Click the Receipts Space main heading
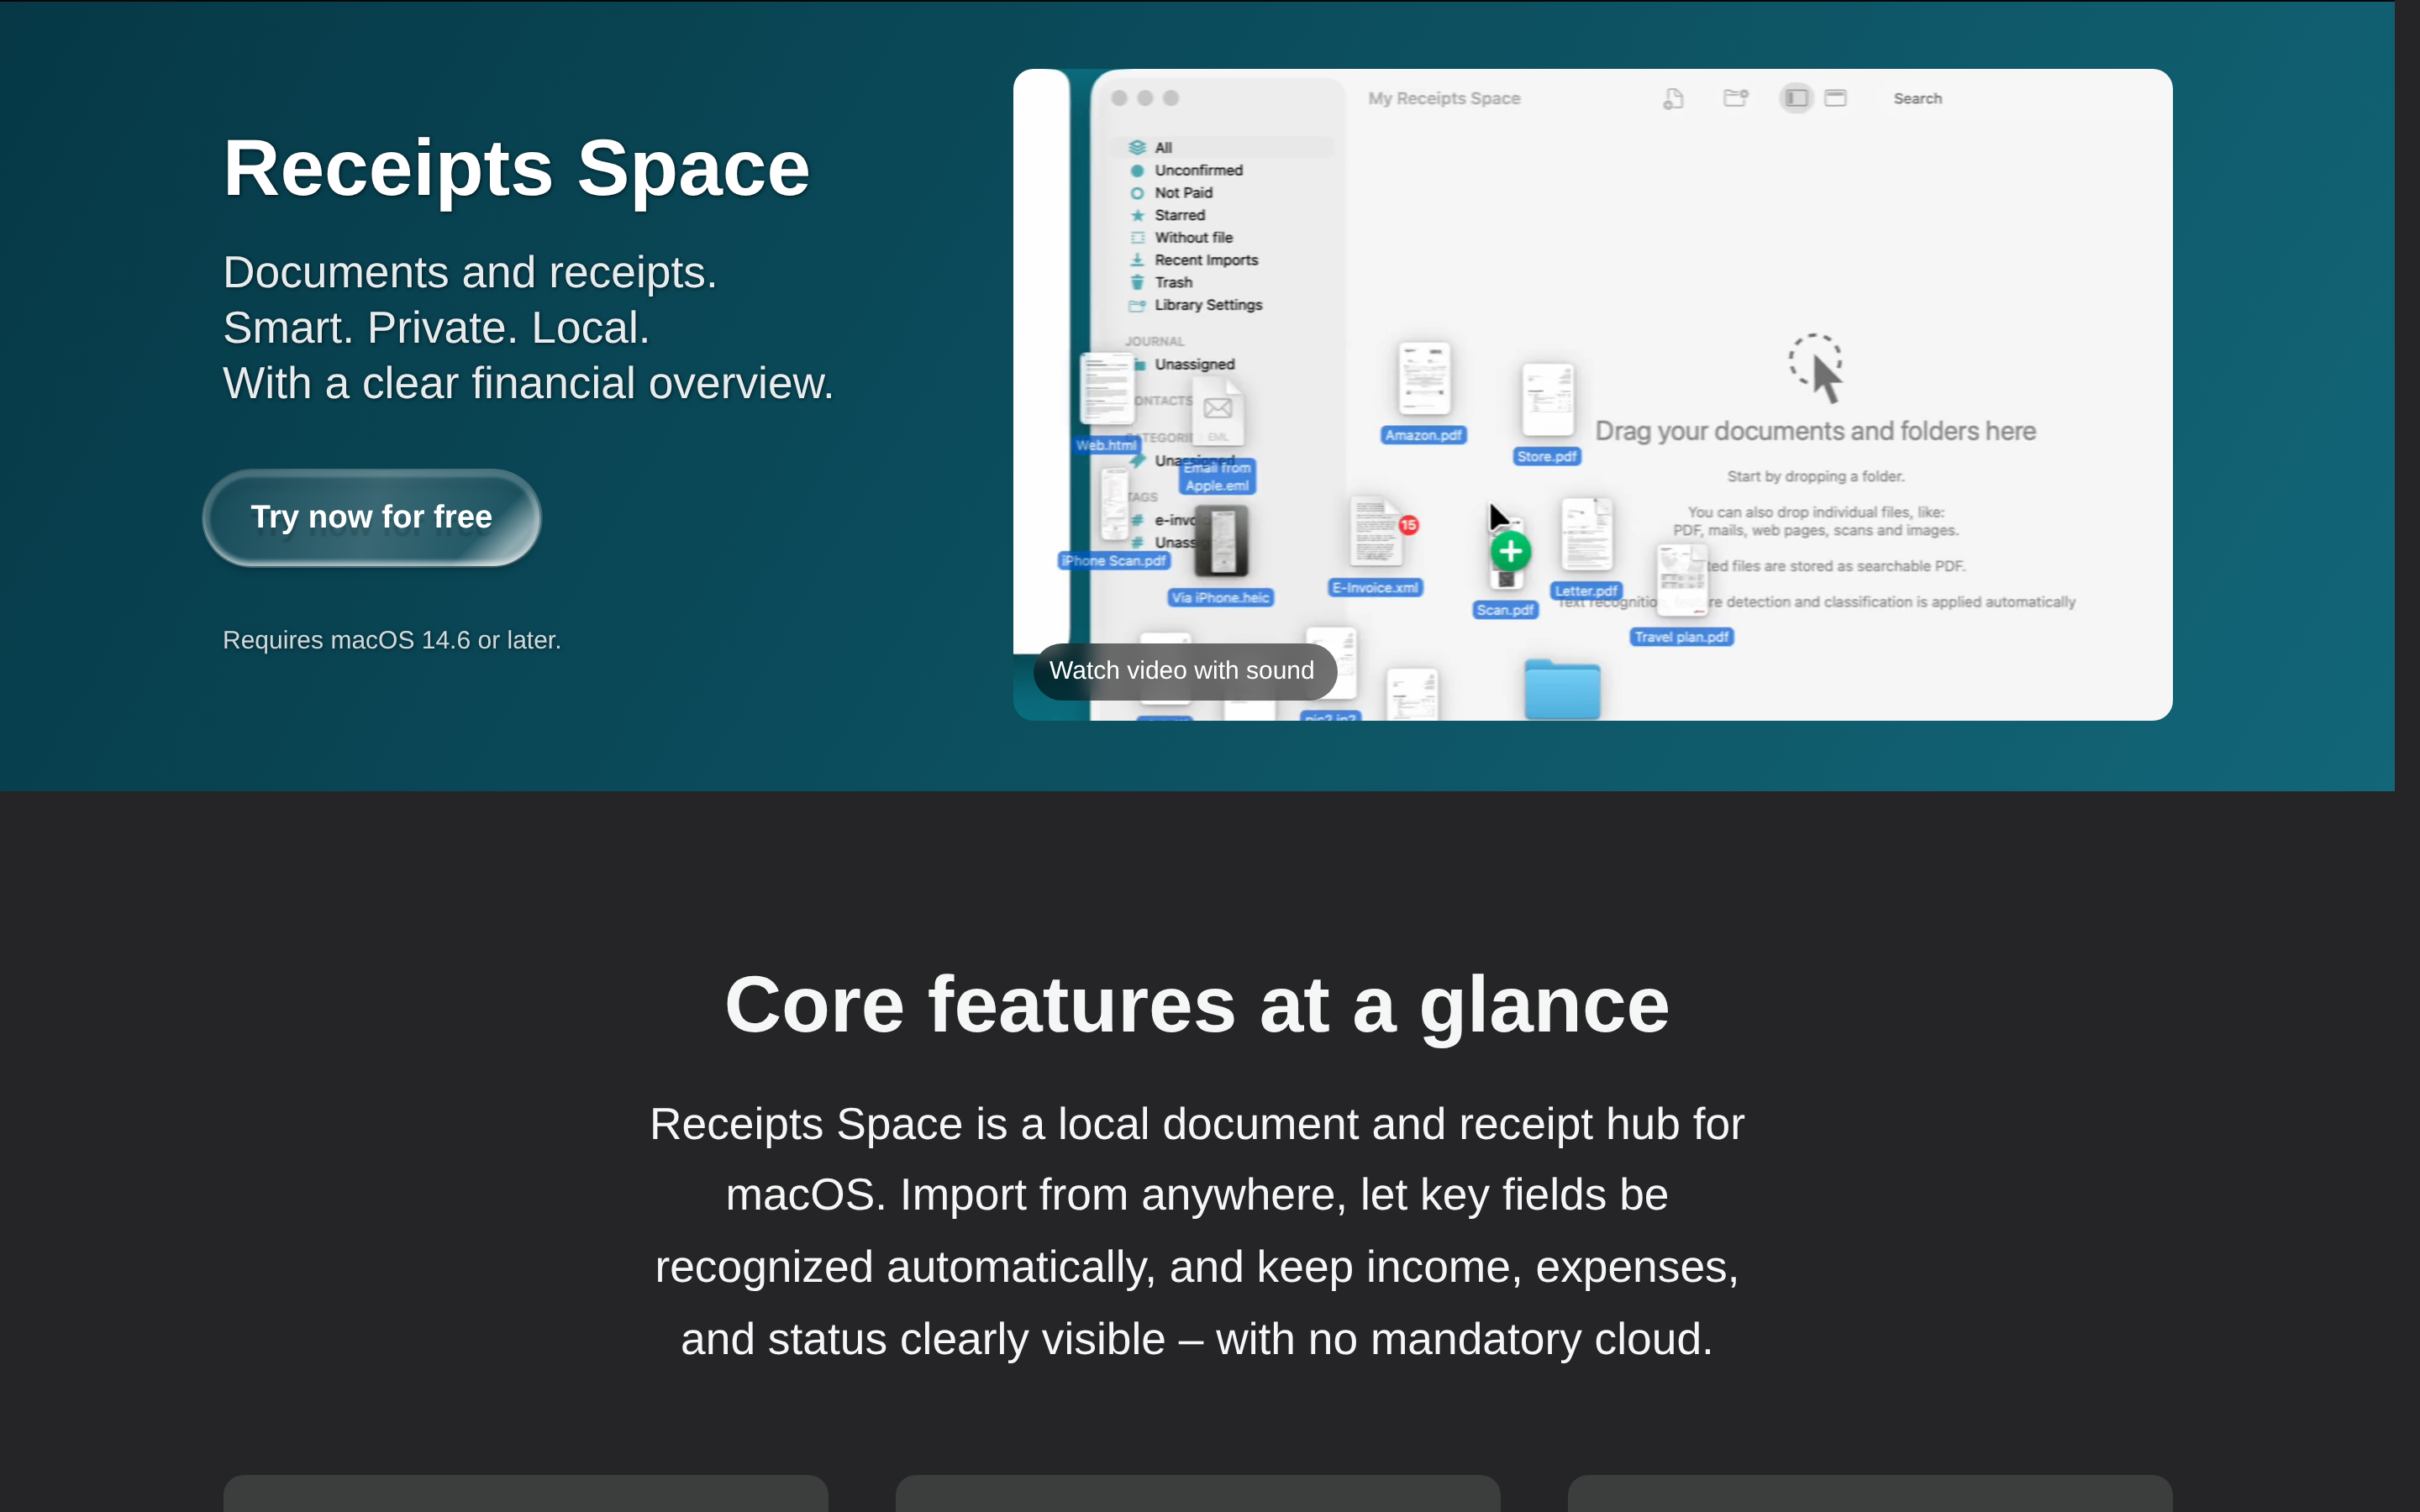The image size is (2420, 1512). [516, 168]
